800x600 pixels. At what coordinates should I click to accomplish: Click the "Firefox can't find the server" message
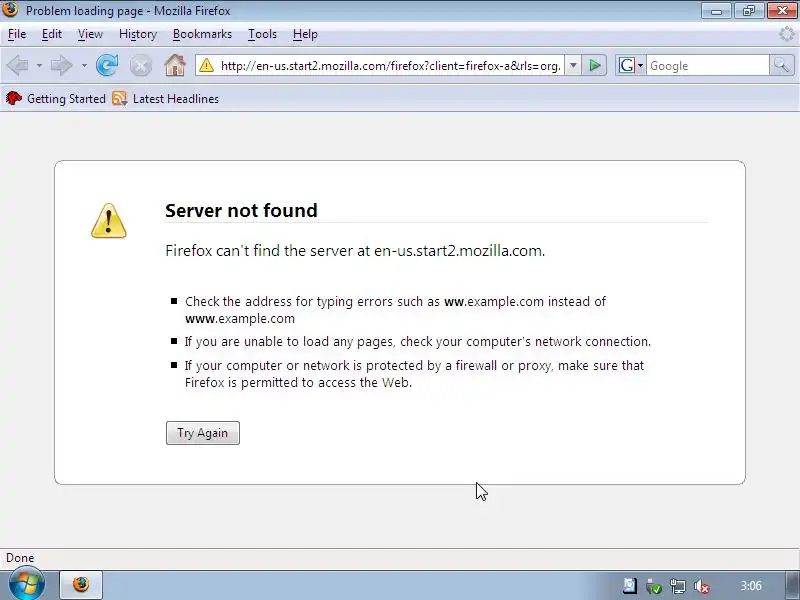coord(355,251)
